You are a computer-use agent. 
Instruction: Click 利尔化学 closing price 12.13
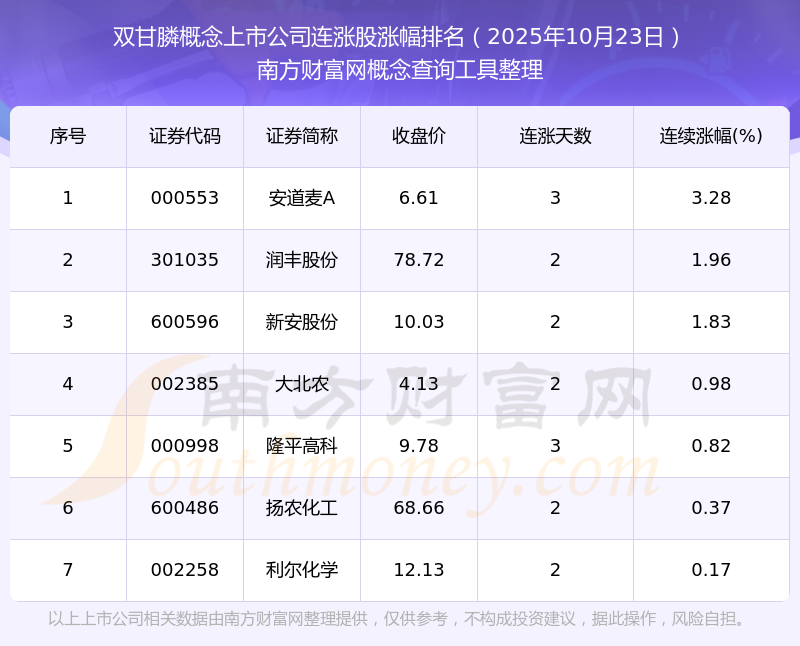point(418,570)
